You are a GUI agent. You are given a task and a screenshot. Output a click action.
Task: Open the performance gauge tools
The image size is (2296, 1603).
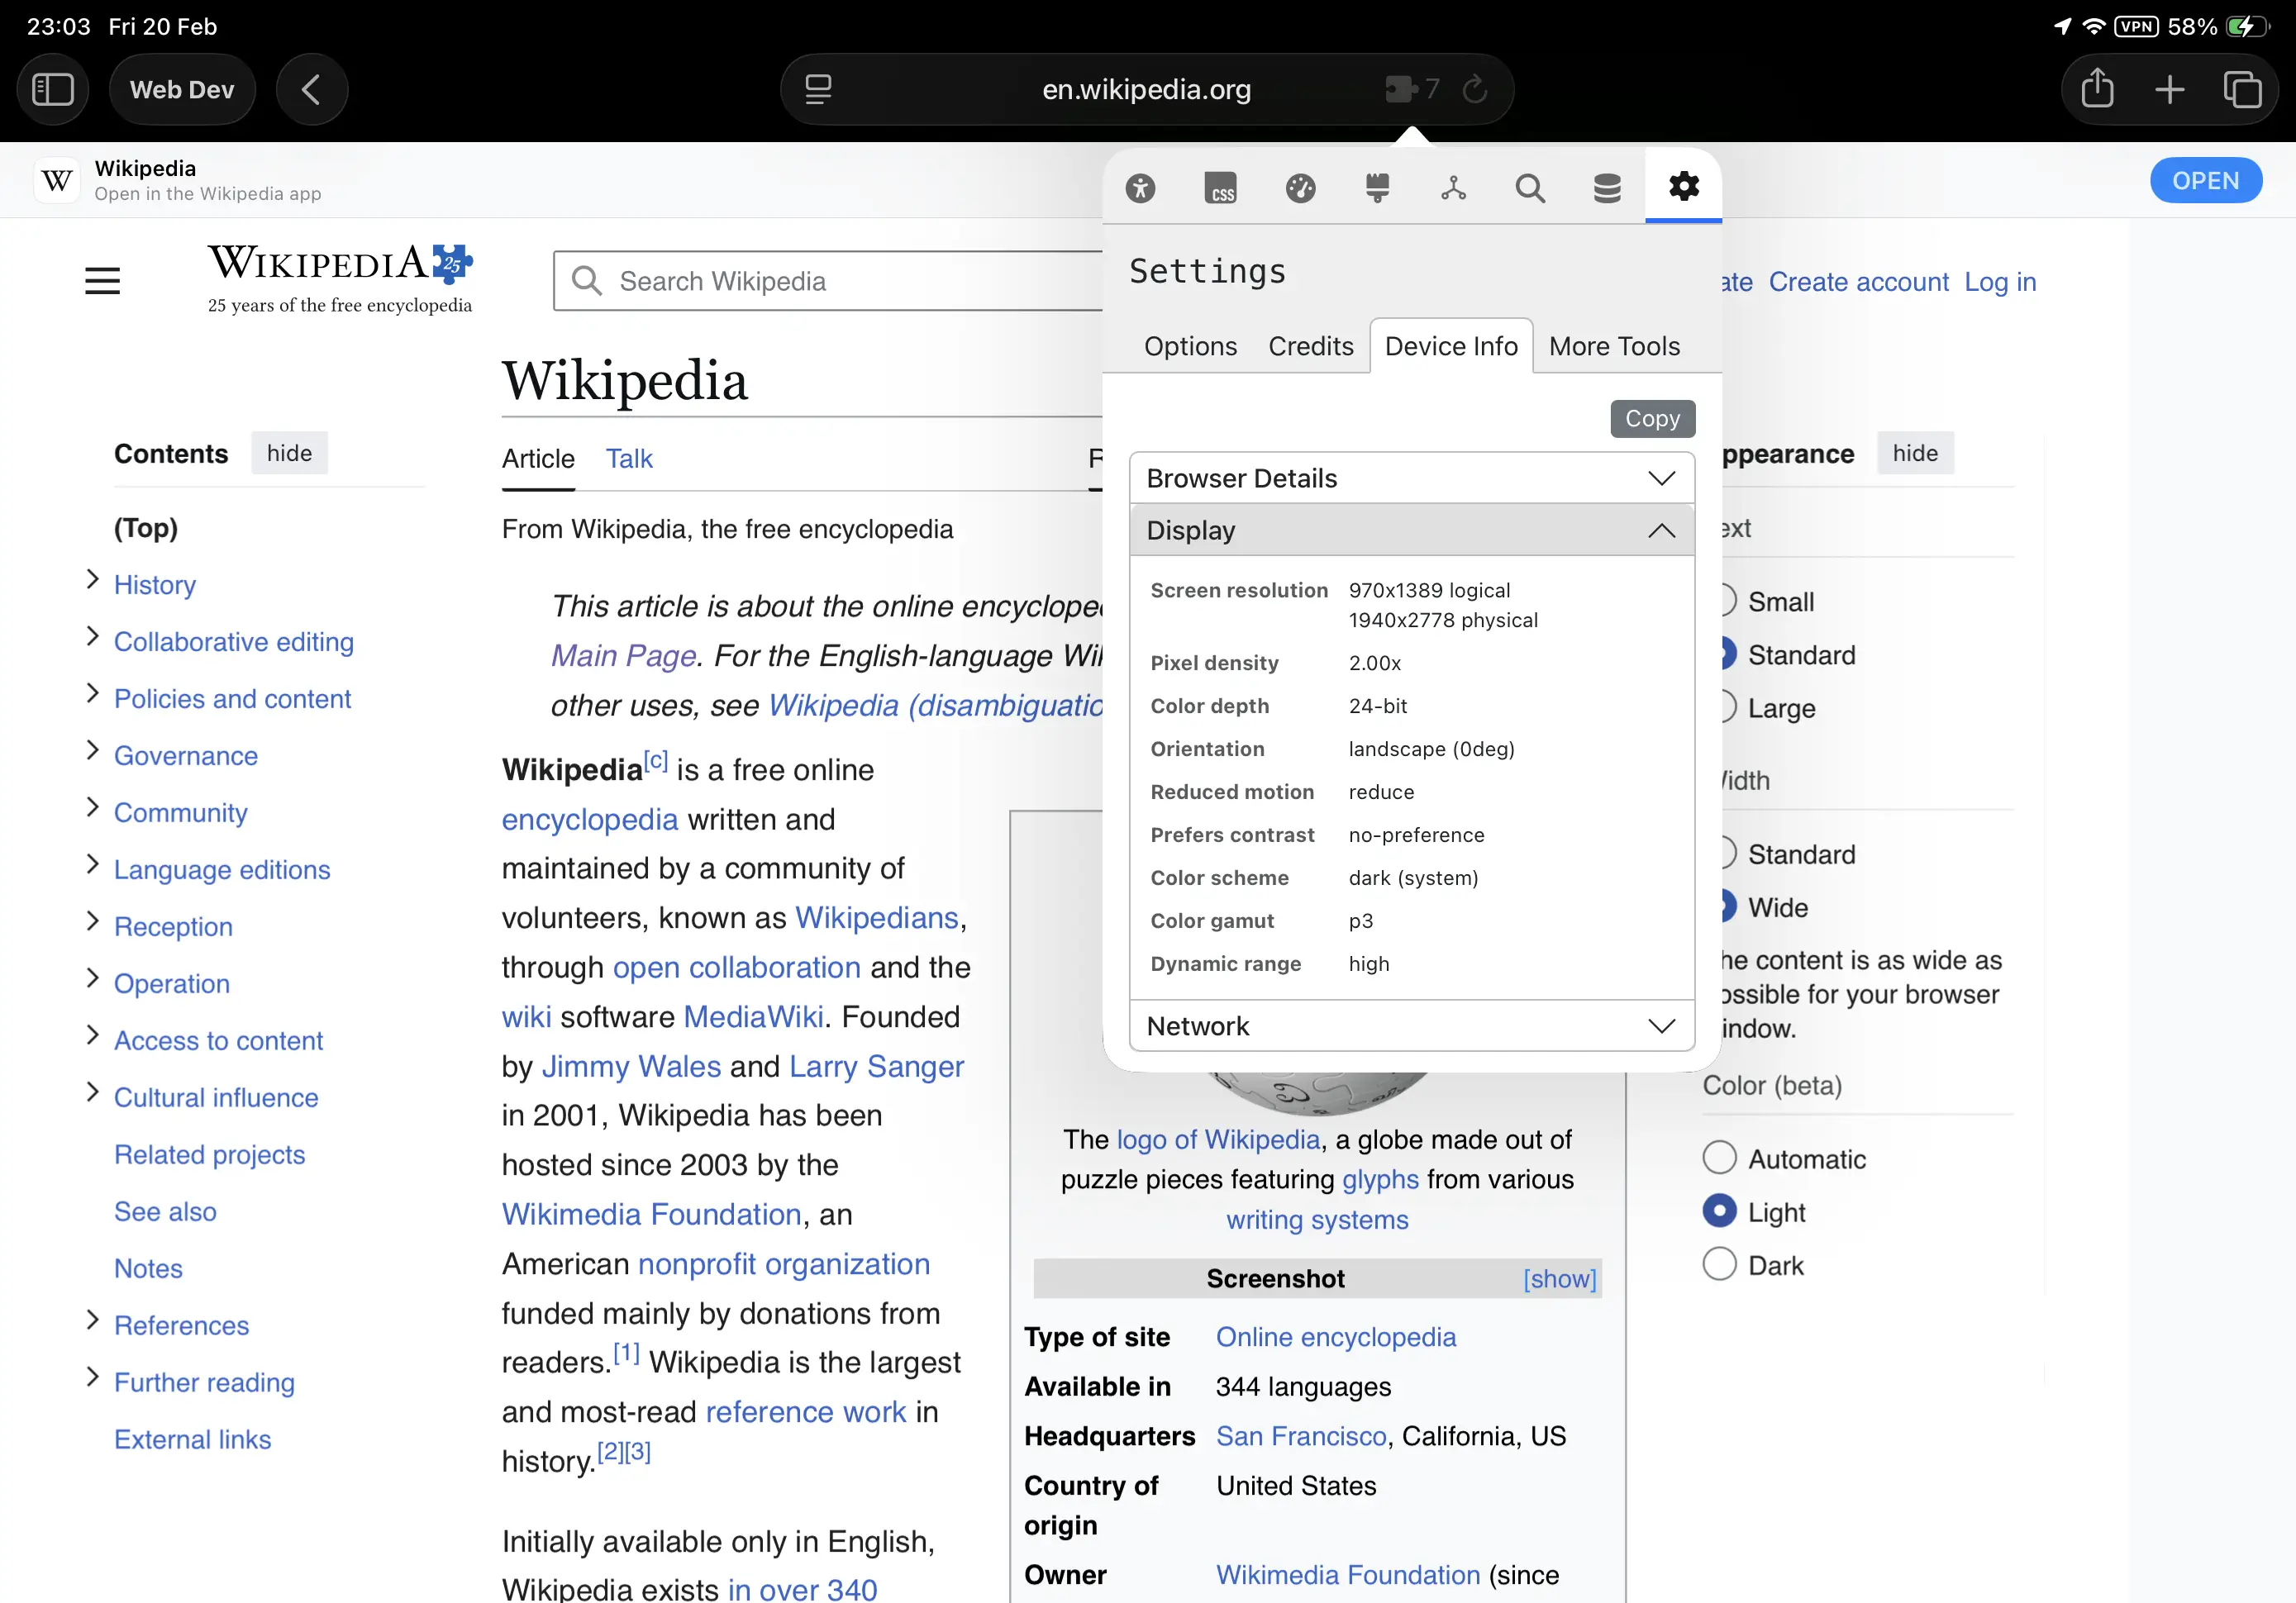point(1300,188)
